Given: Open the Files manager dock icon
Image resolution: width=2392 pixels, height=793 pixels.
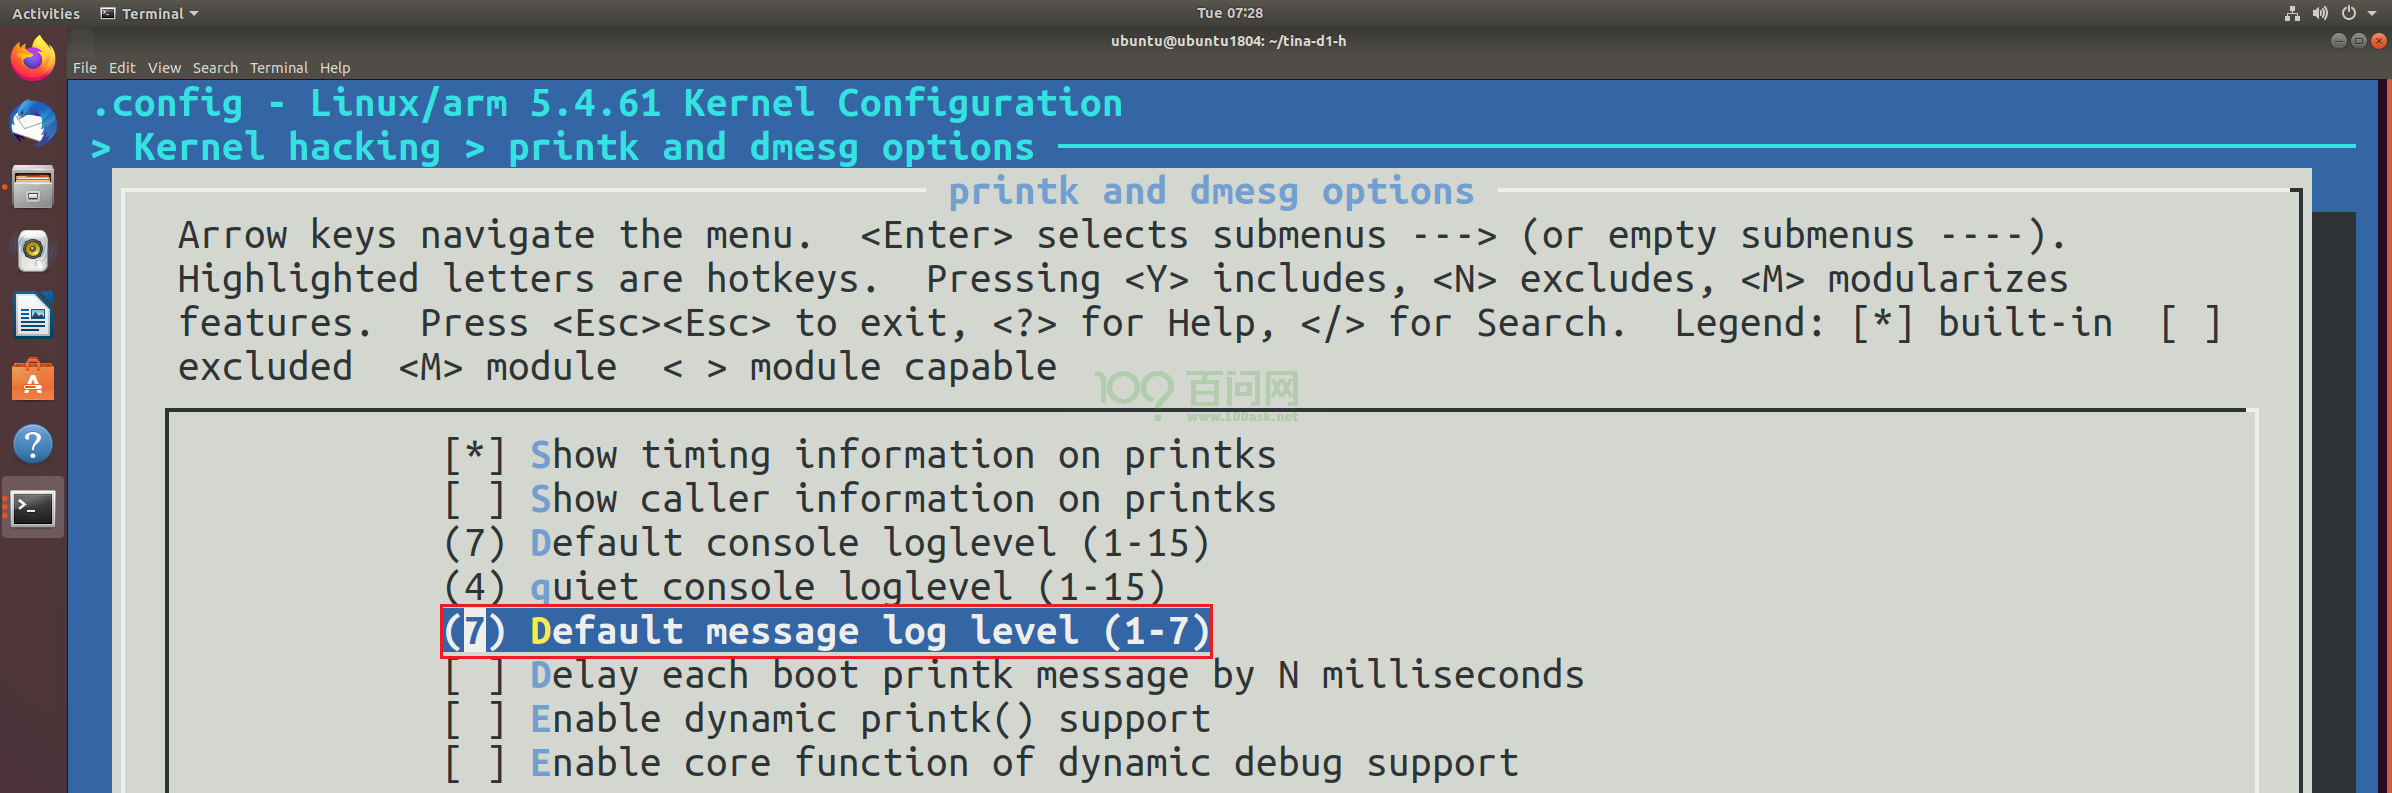Looking at the screenshot, I should pyautogui.click(x=33, y=187).
